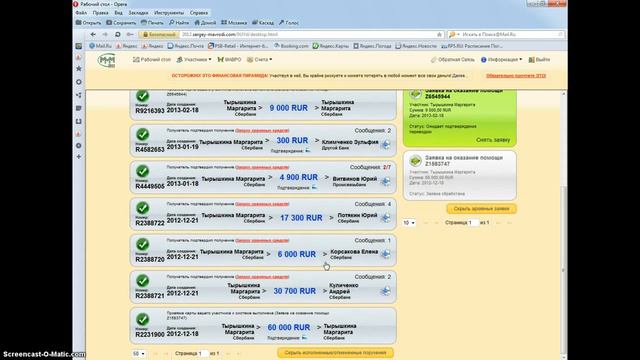This screenshot has height=360, width=640.
Task: Click the Мозаика toolbar button
Action: (234, 23)
